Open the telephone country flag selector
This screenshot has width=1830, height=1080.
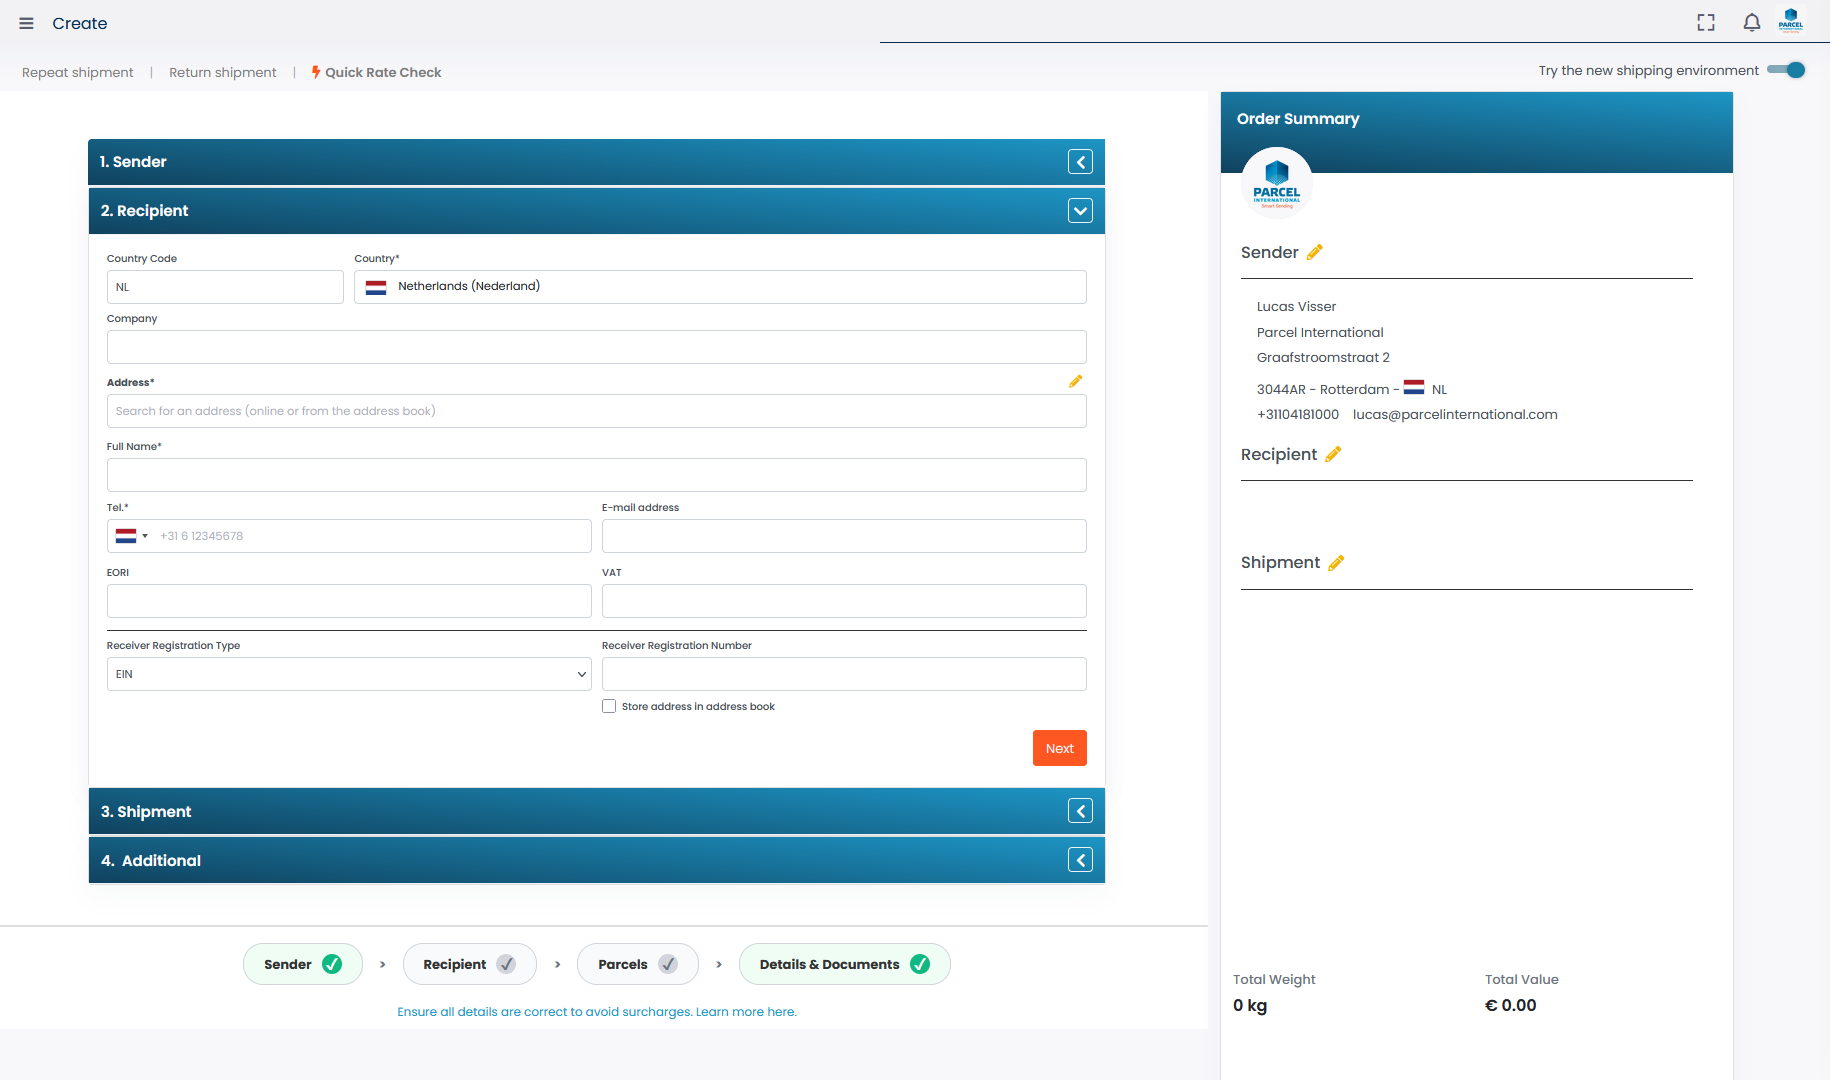(131, 536)
